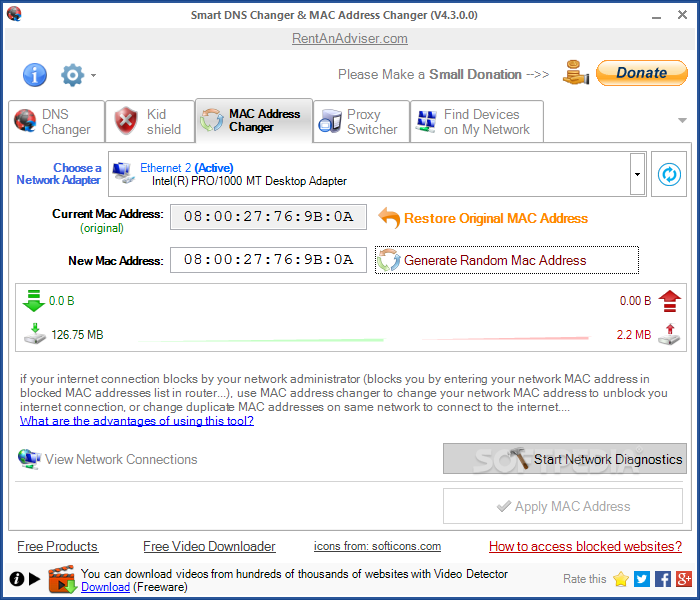Click Start Network Diagnostics button
Image resolution: width=700 pixels, height=600 pixels.
[x=565, y=458]
